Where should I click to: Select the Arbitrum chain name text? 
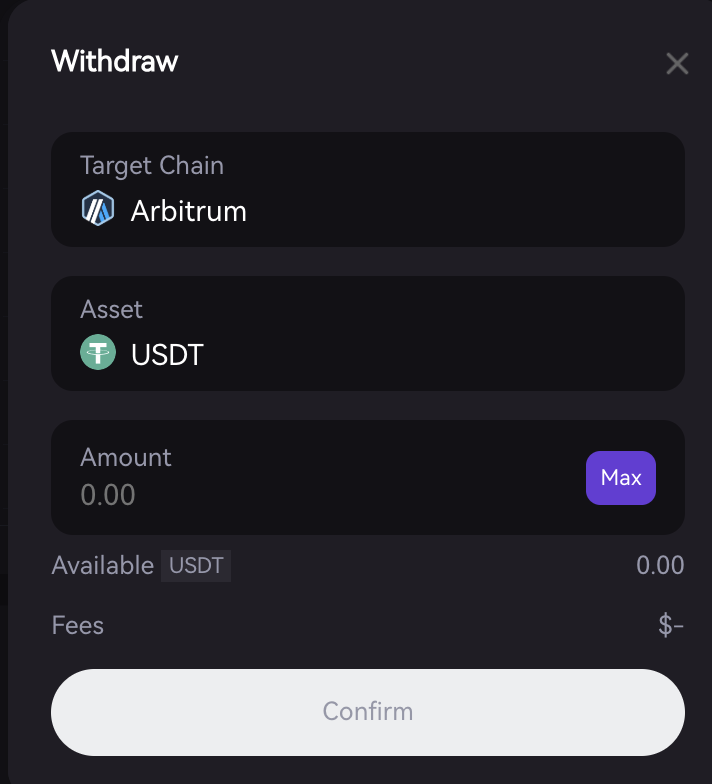[x=189, y=211]
